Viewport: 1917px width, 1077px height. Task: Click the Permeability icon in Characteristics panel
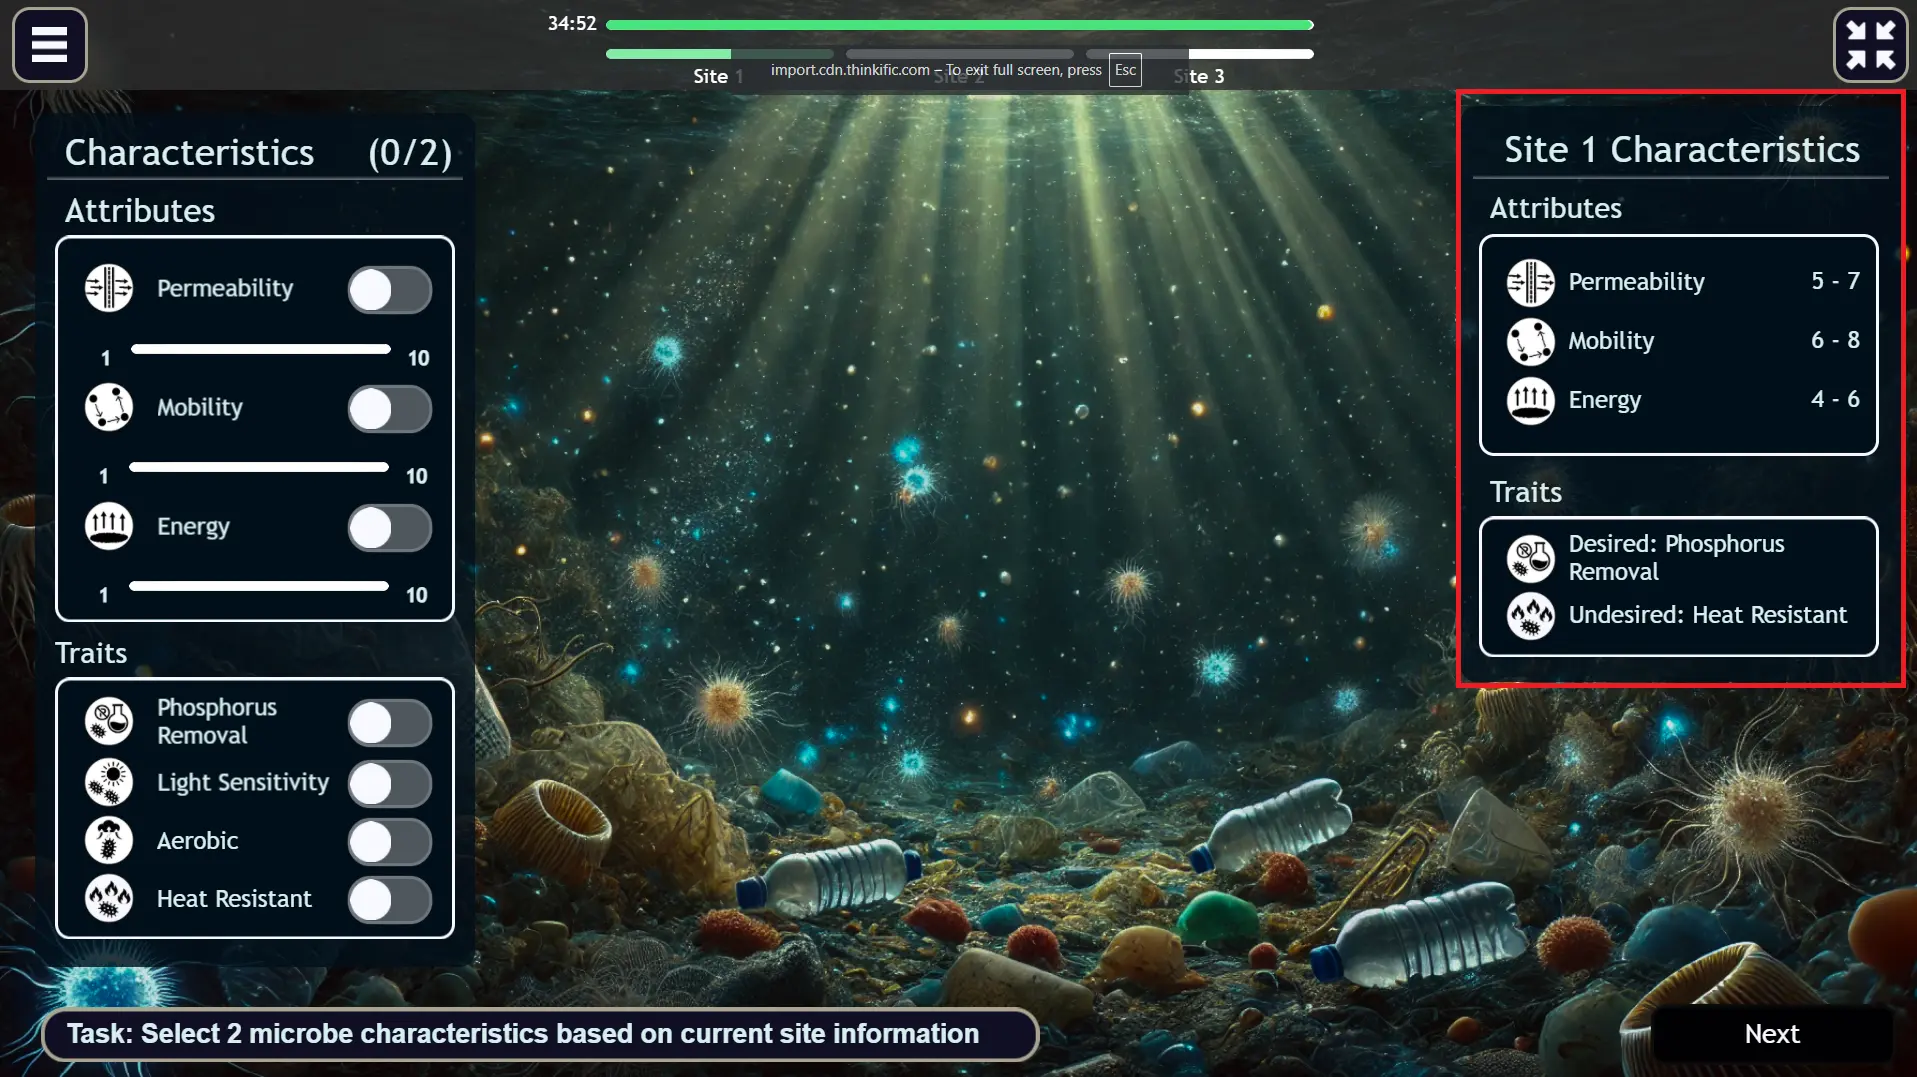point(109,288)
